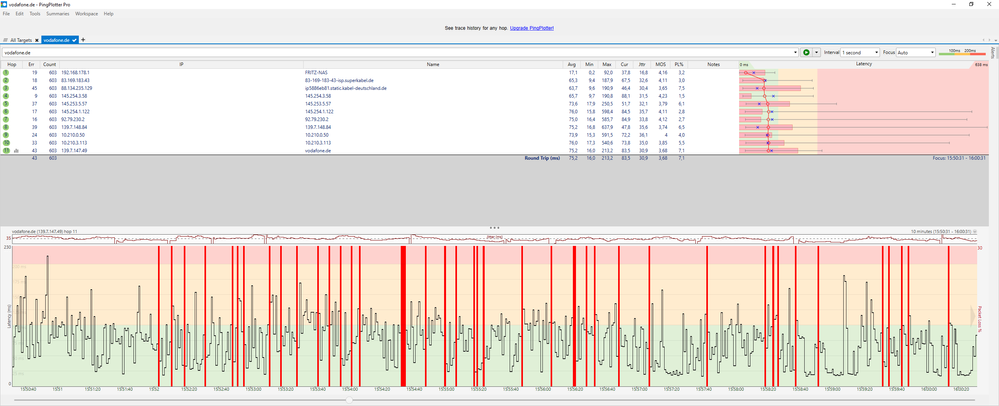Viewport: 999px width, 406px height.
Task: Sort by the Name column header
Action: 433,64
